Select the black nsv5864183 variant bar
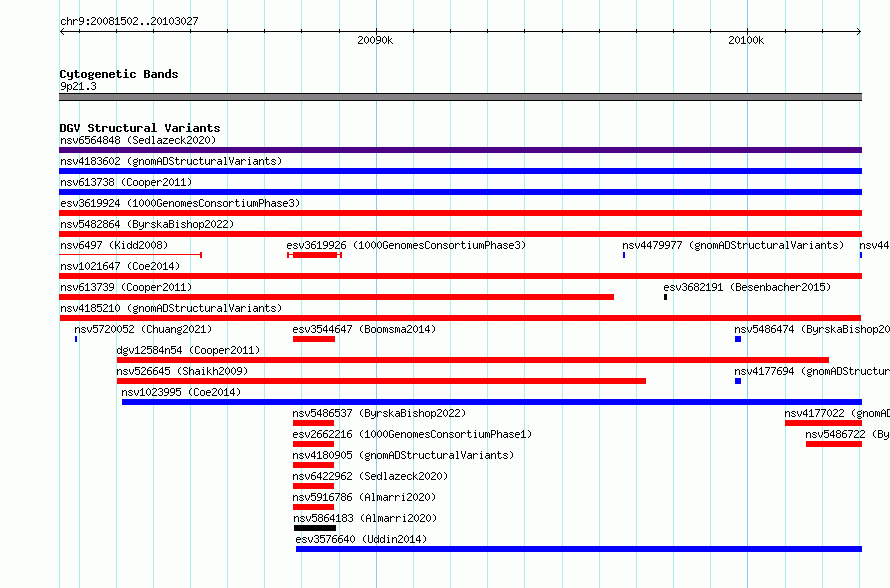The image size is (890, 588). tap(315, 528)
